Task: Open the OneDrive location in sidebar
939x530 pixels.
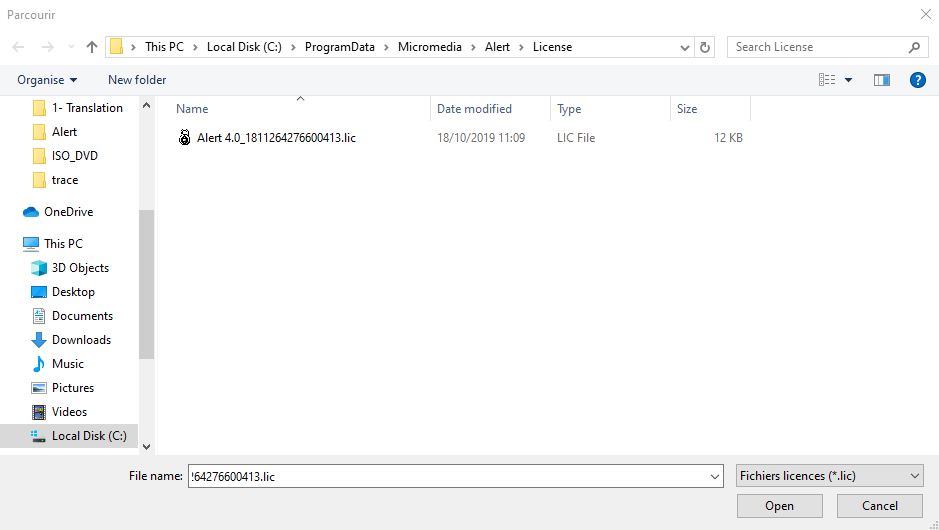Action: click(x=68, y=212)
